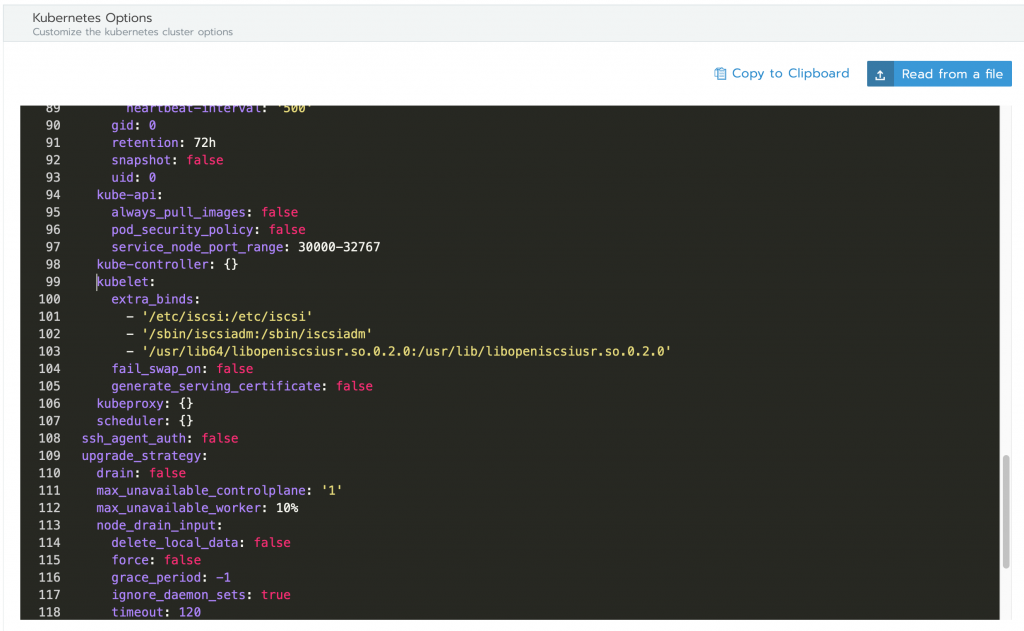The width and height of the screenshot is (1024, 631).
Task: Click the 'kube-controller: {}' line
Action: pos(167,265)
